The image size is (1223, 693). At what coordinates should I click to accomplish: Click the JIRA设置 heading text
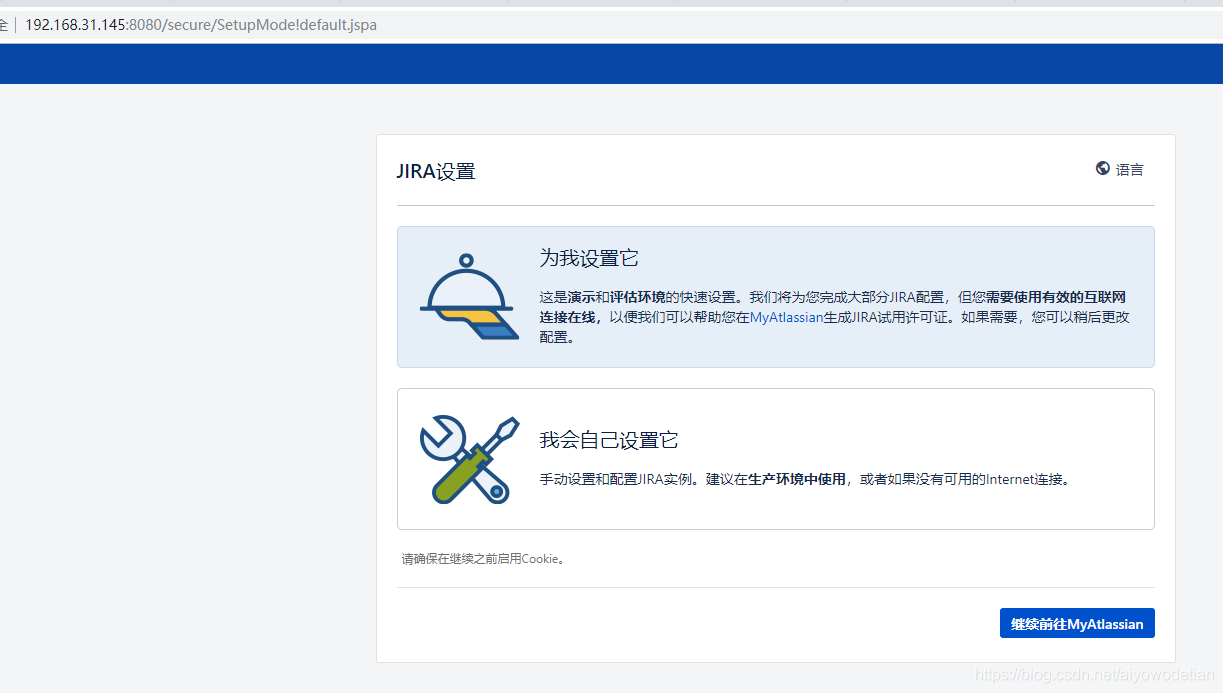tap(436, 171)
